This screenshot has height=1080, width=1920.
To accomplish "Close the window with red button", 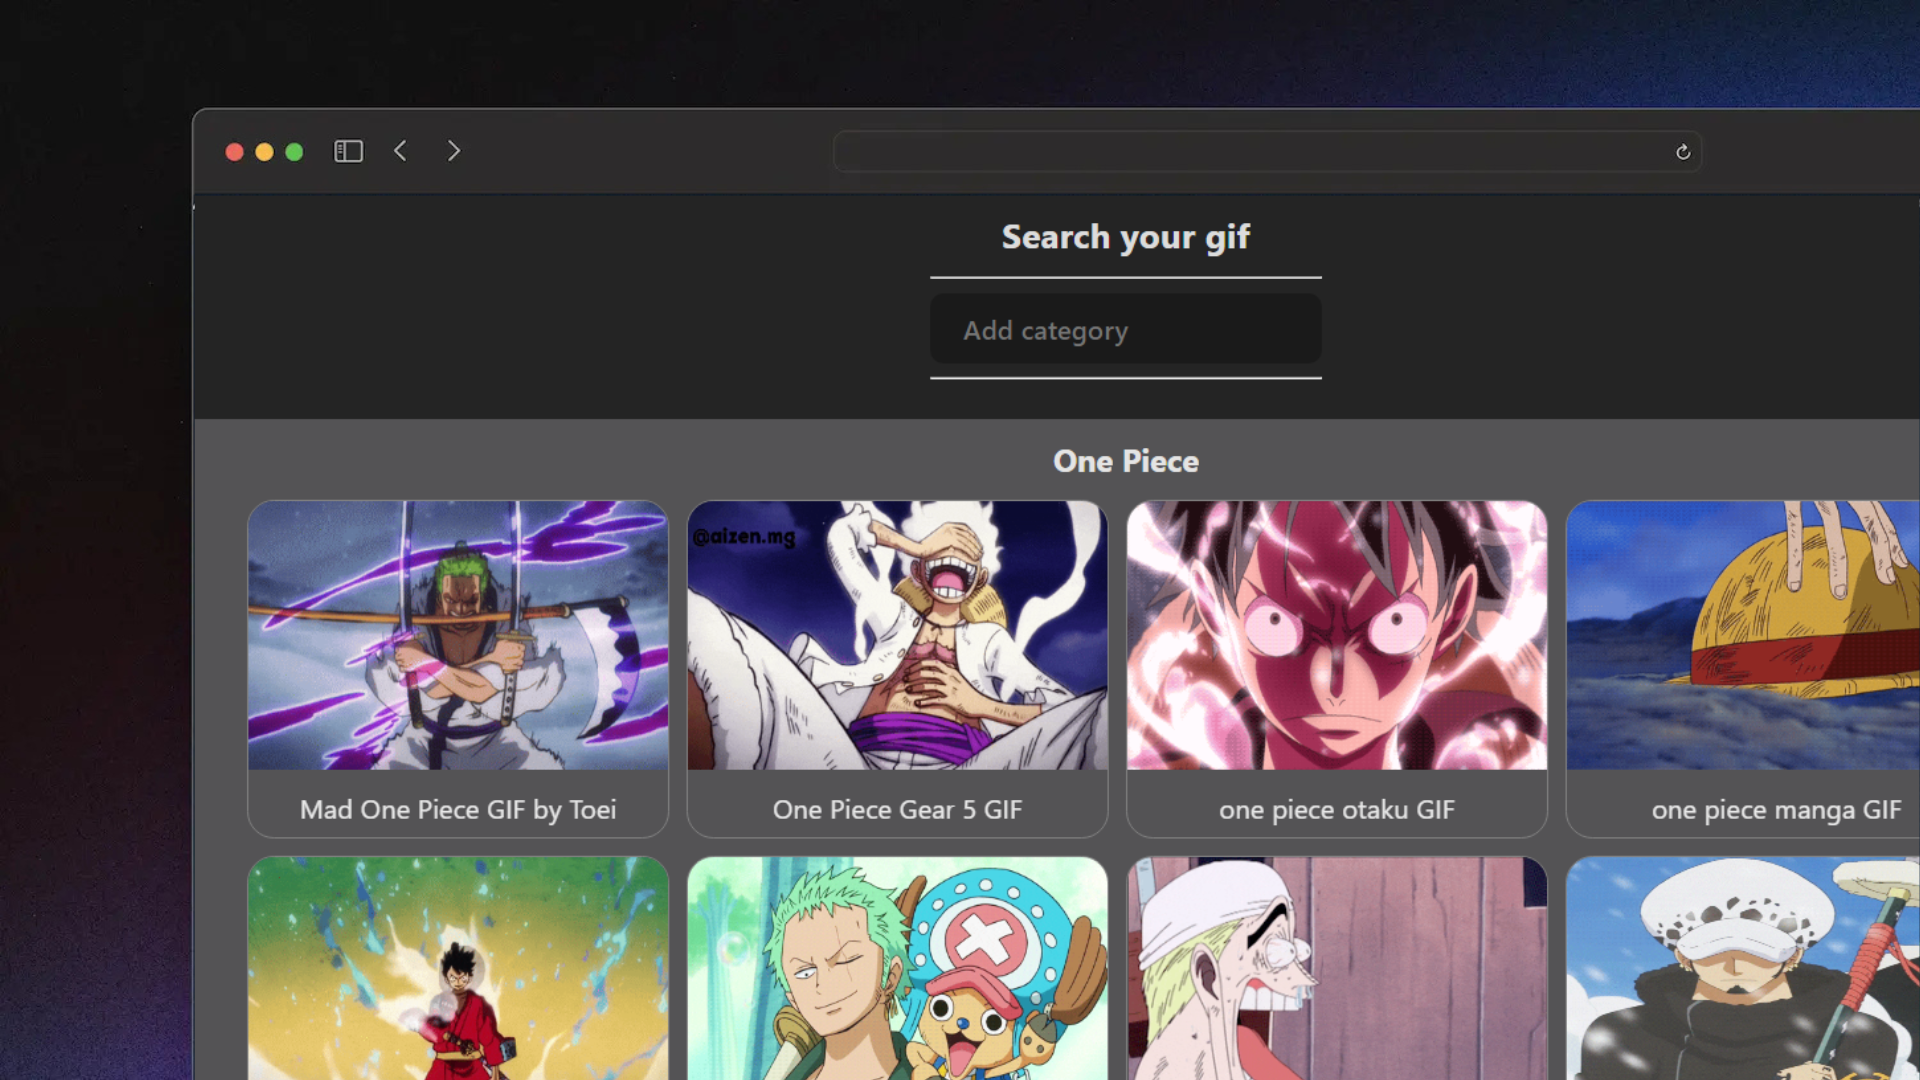I will tap(235, 152).
